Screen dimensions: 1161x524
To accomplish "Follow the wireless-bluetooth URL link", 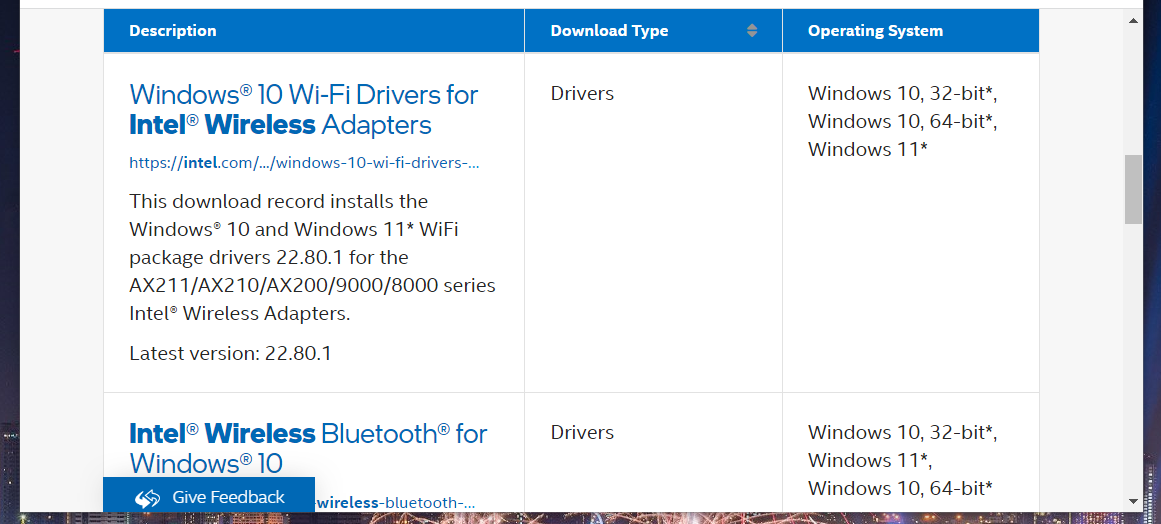I will (x=395, y=503).
